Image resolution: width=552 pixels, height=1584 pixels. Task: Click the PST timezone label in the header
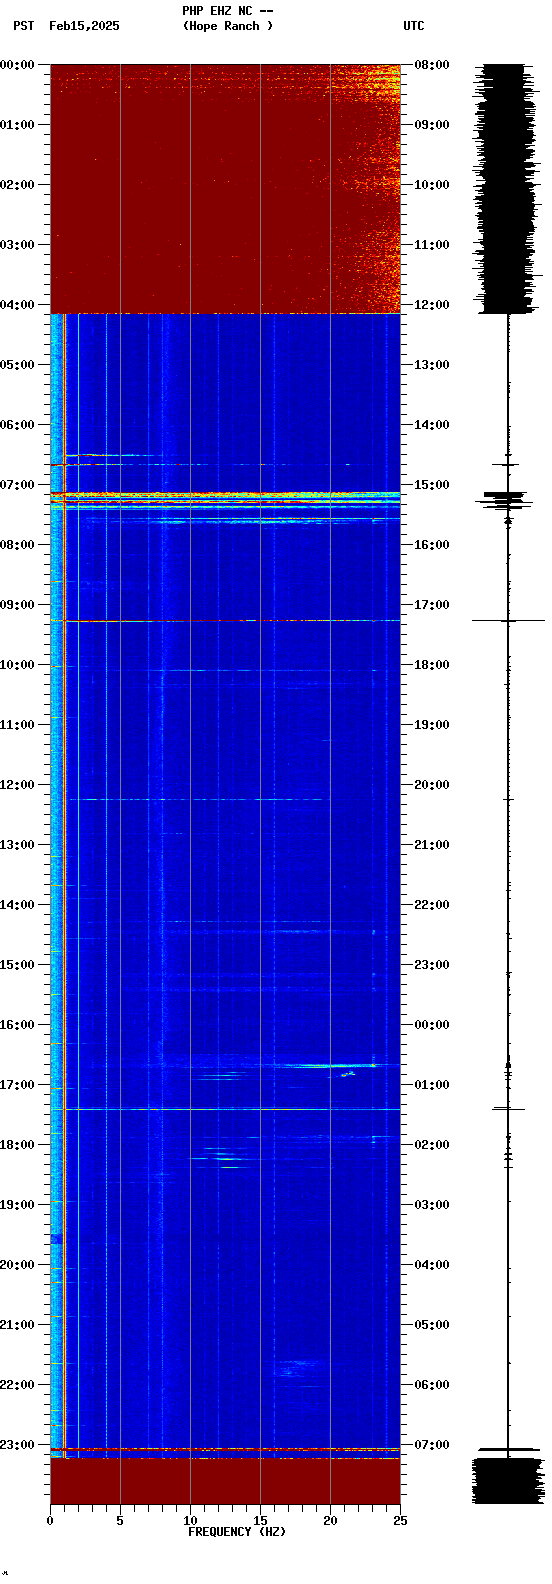point(23,26)
